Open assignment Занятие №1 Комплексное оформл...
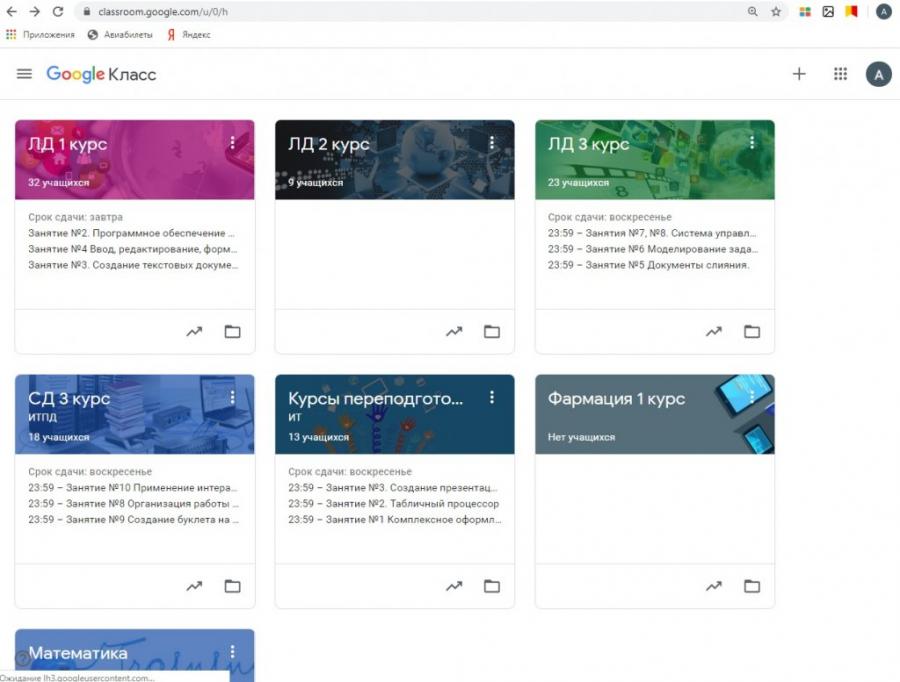 (395, 520)
